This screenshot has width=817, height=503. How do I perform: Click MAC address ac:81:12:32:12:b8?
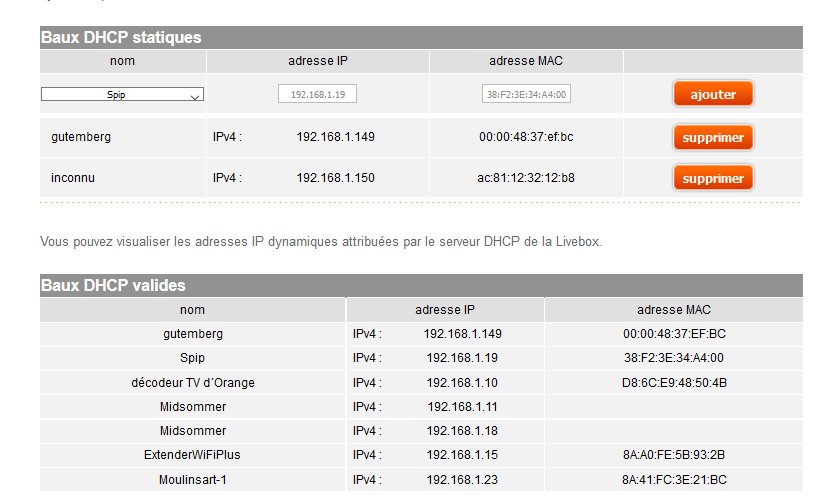coord(526,178)
